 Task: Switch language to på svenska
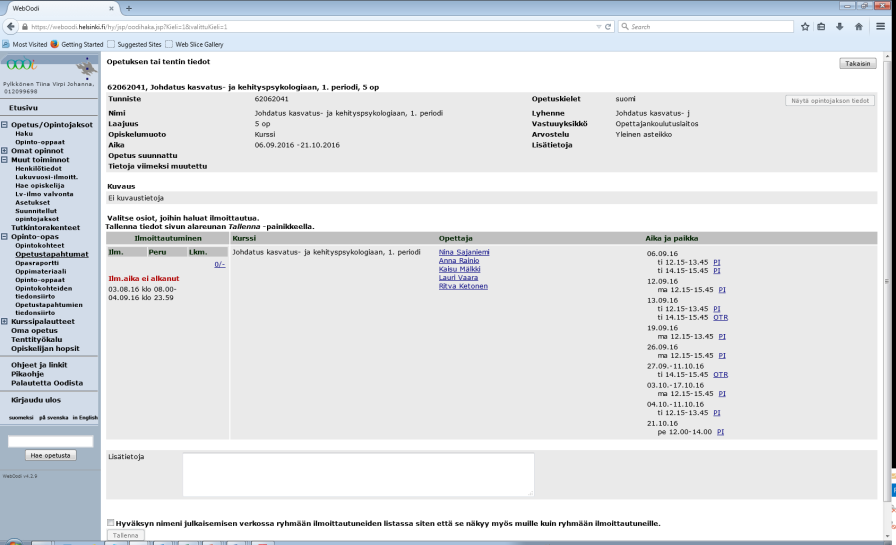[53, 418]
